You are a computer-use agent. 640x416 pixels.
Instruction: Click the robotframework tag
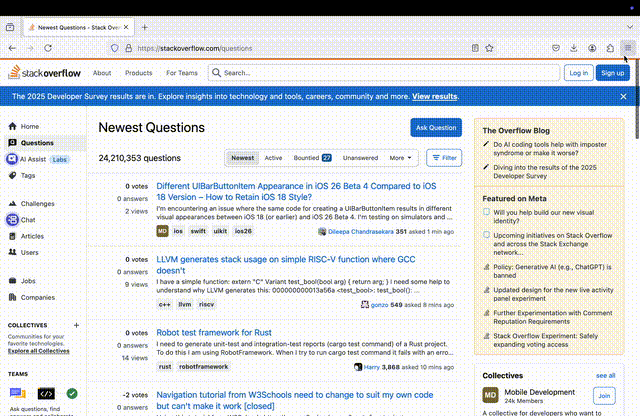(x=203, y=367)
